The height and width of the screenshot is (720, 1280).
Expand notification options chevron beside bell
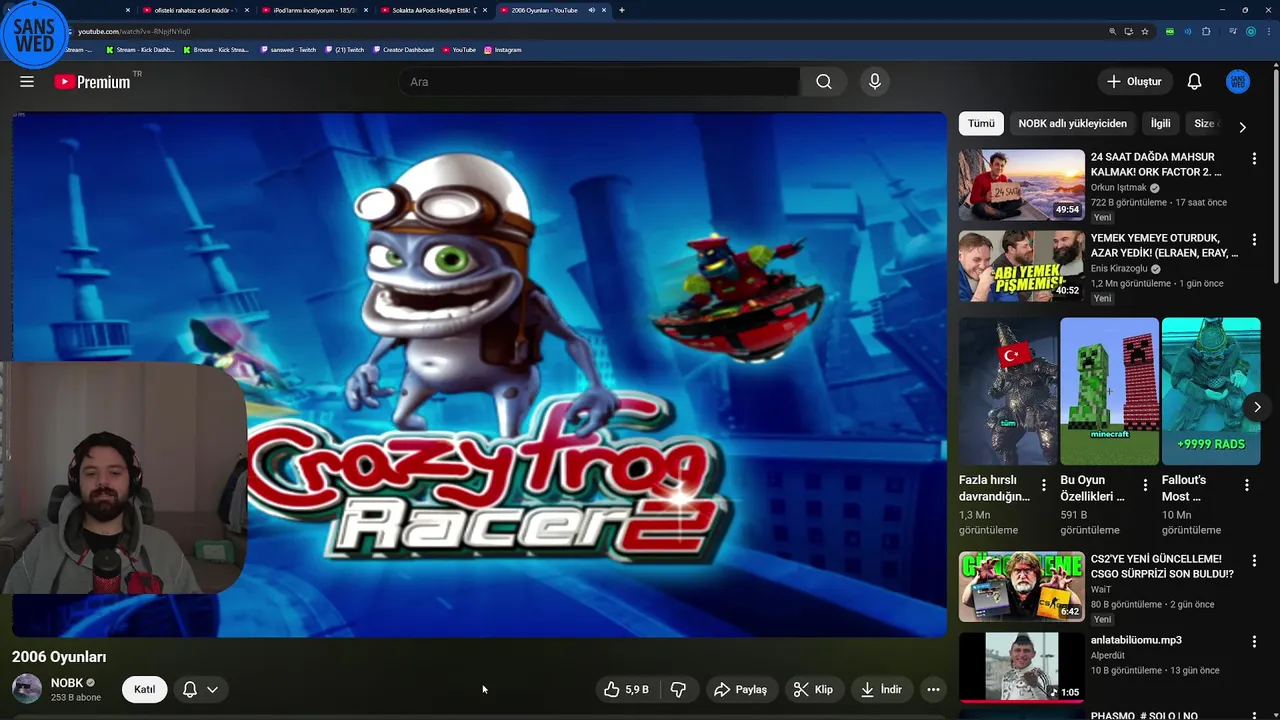[212, 690]
